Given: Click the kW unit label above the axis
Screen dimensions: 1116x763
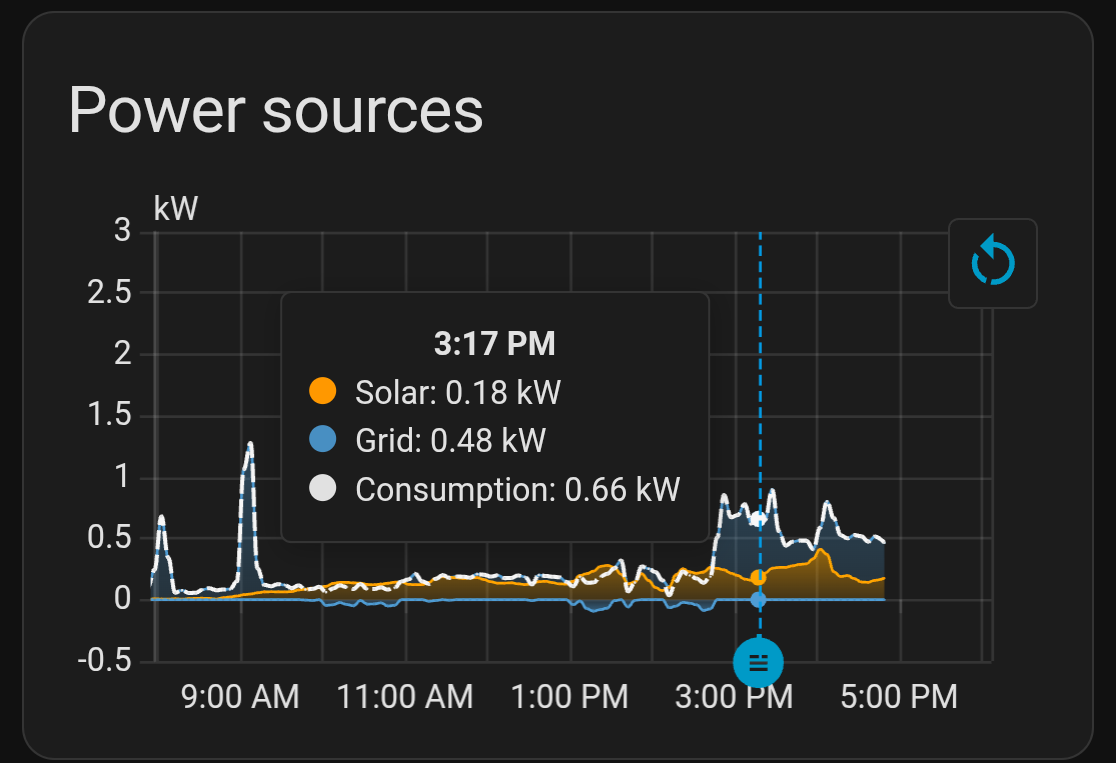Looking at the screenshot, I should click(x=176, y=209).
